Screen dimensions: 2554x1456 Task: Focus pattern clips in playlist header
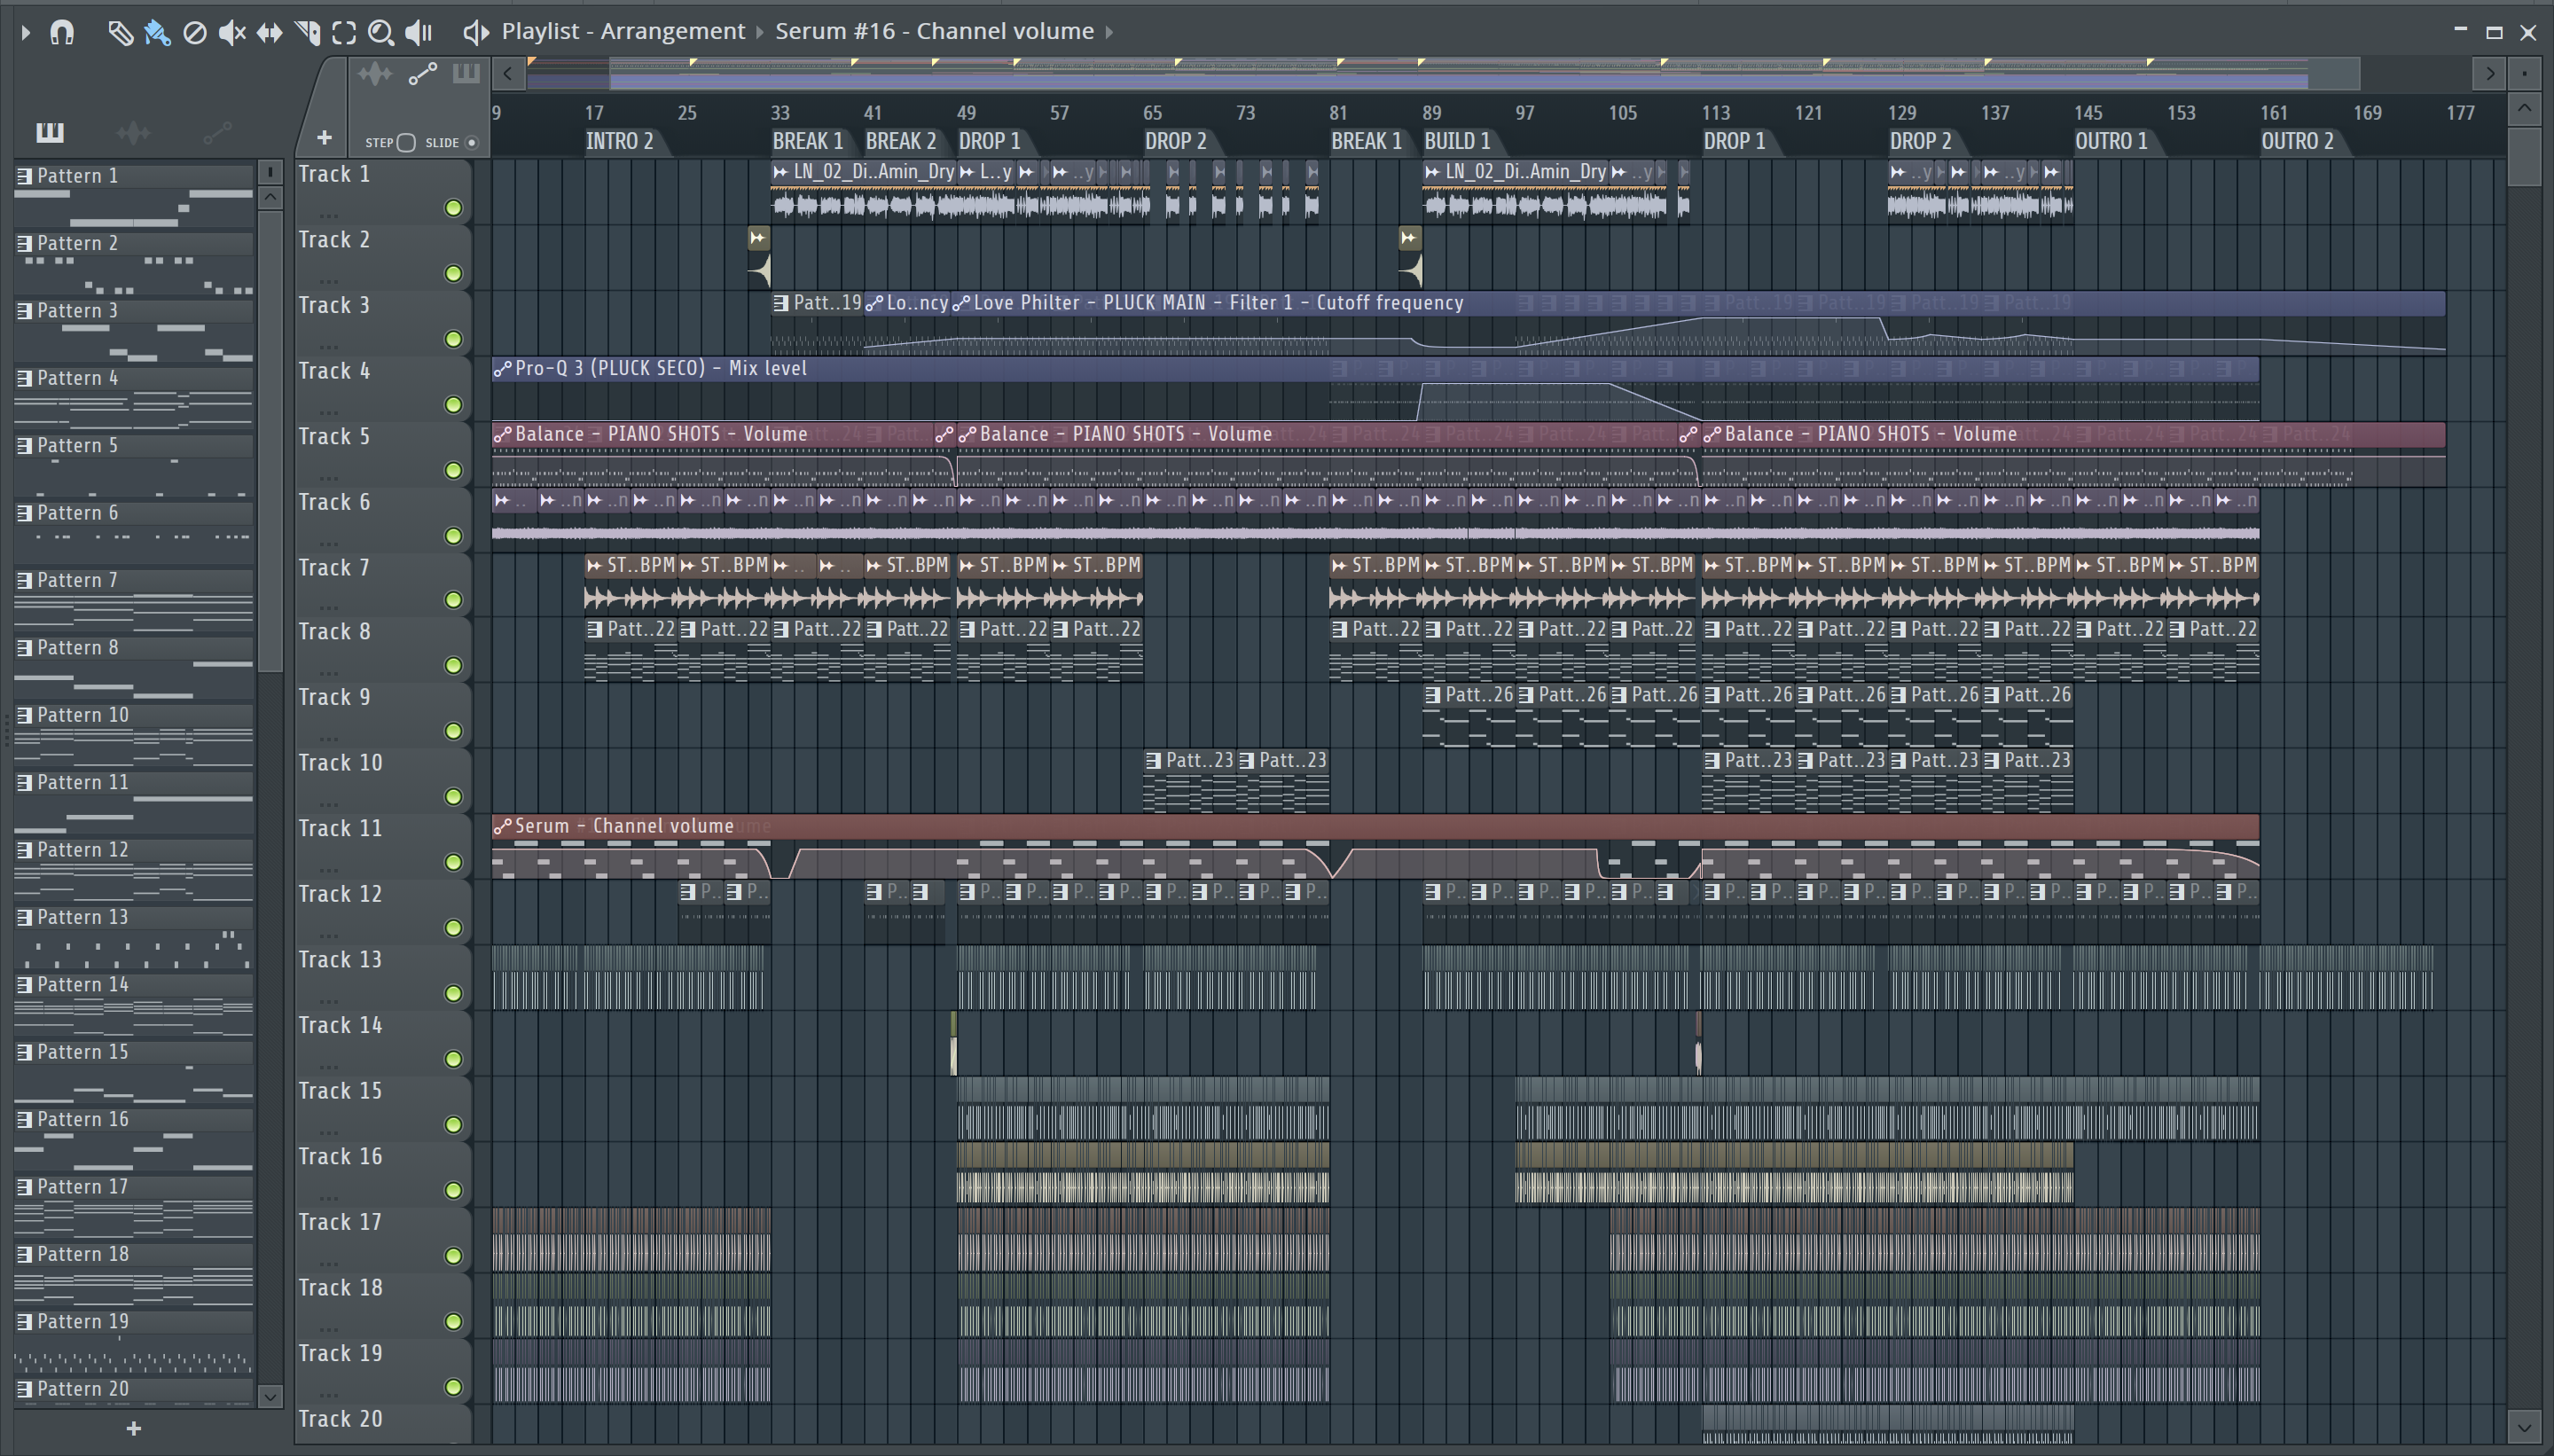coord(466,74)
